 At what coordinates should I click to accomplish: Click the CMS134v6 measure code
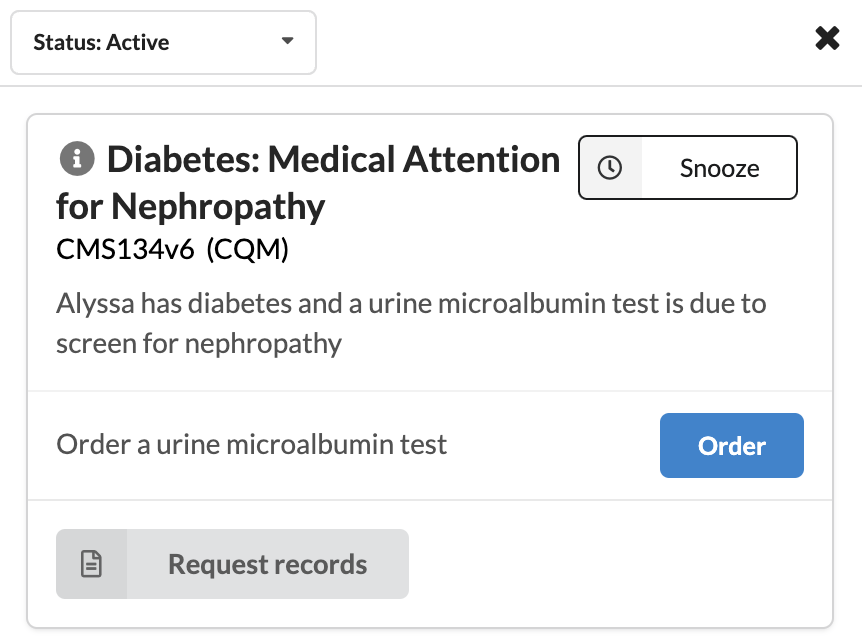click(125, 249)
